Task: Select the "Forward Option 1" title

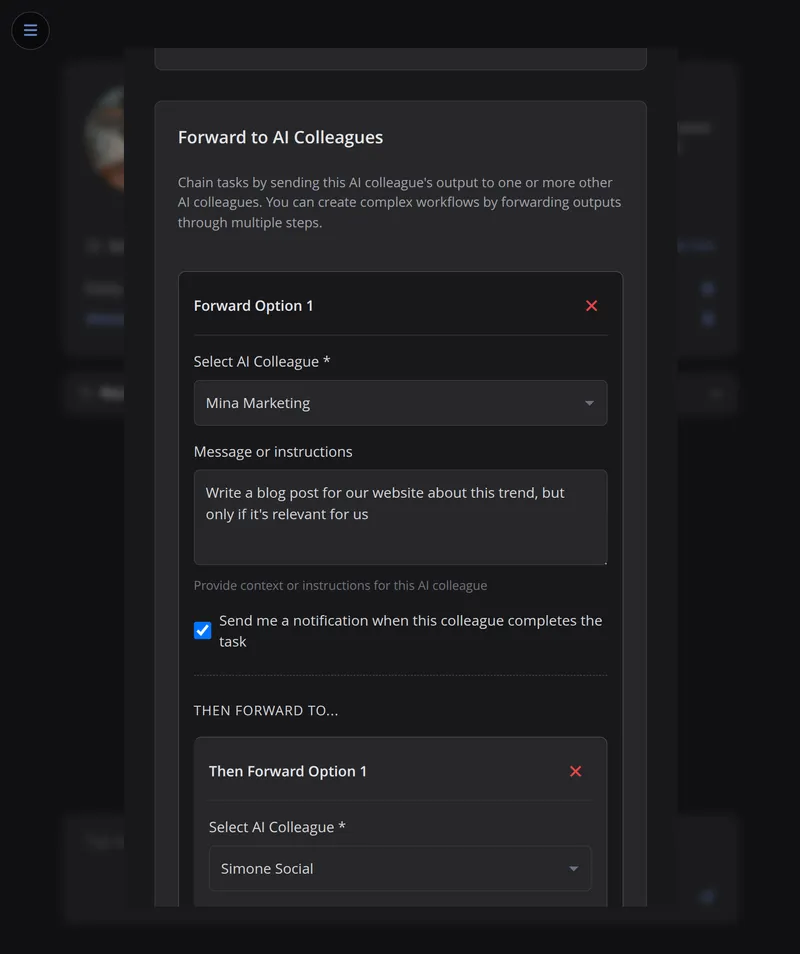Action: tap(253, 306)
